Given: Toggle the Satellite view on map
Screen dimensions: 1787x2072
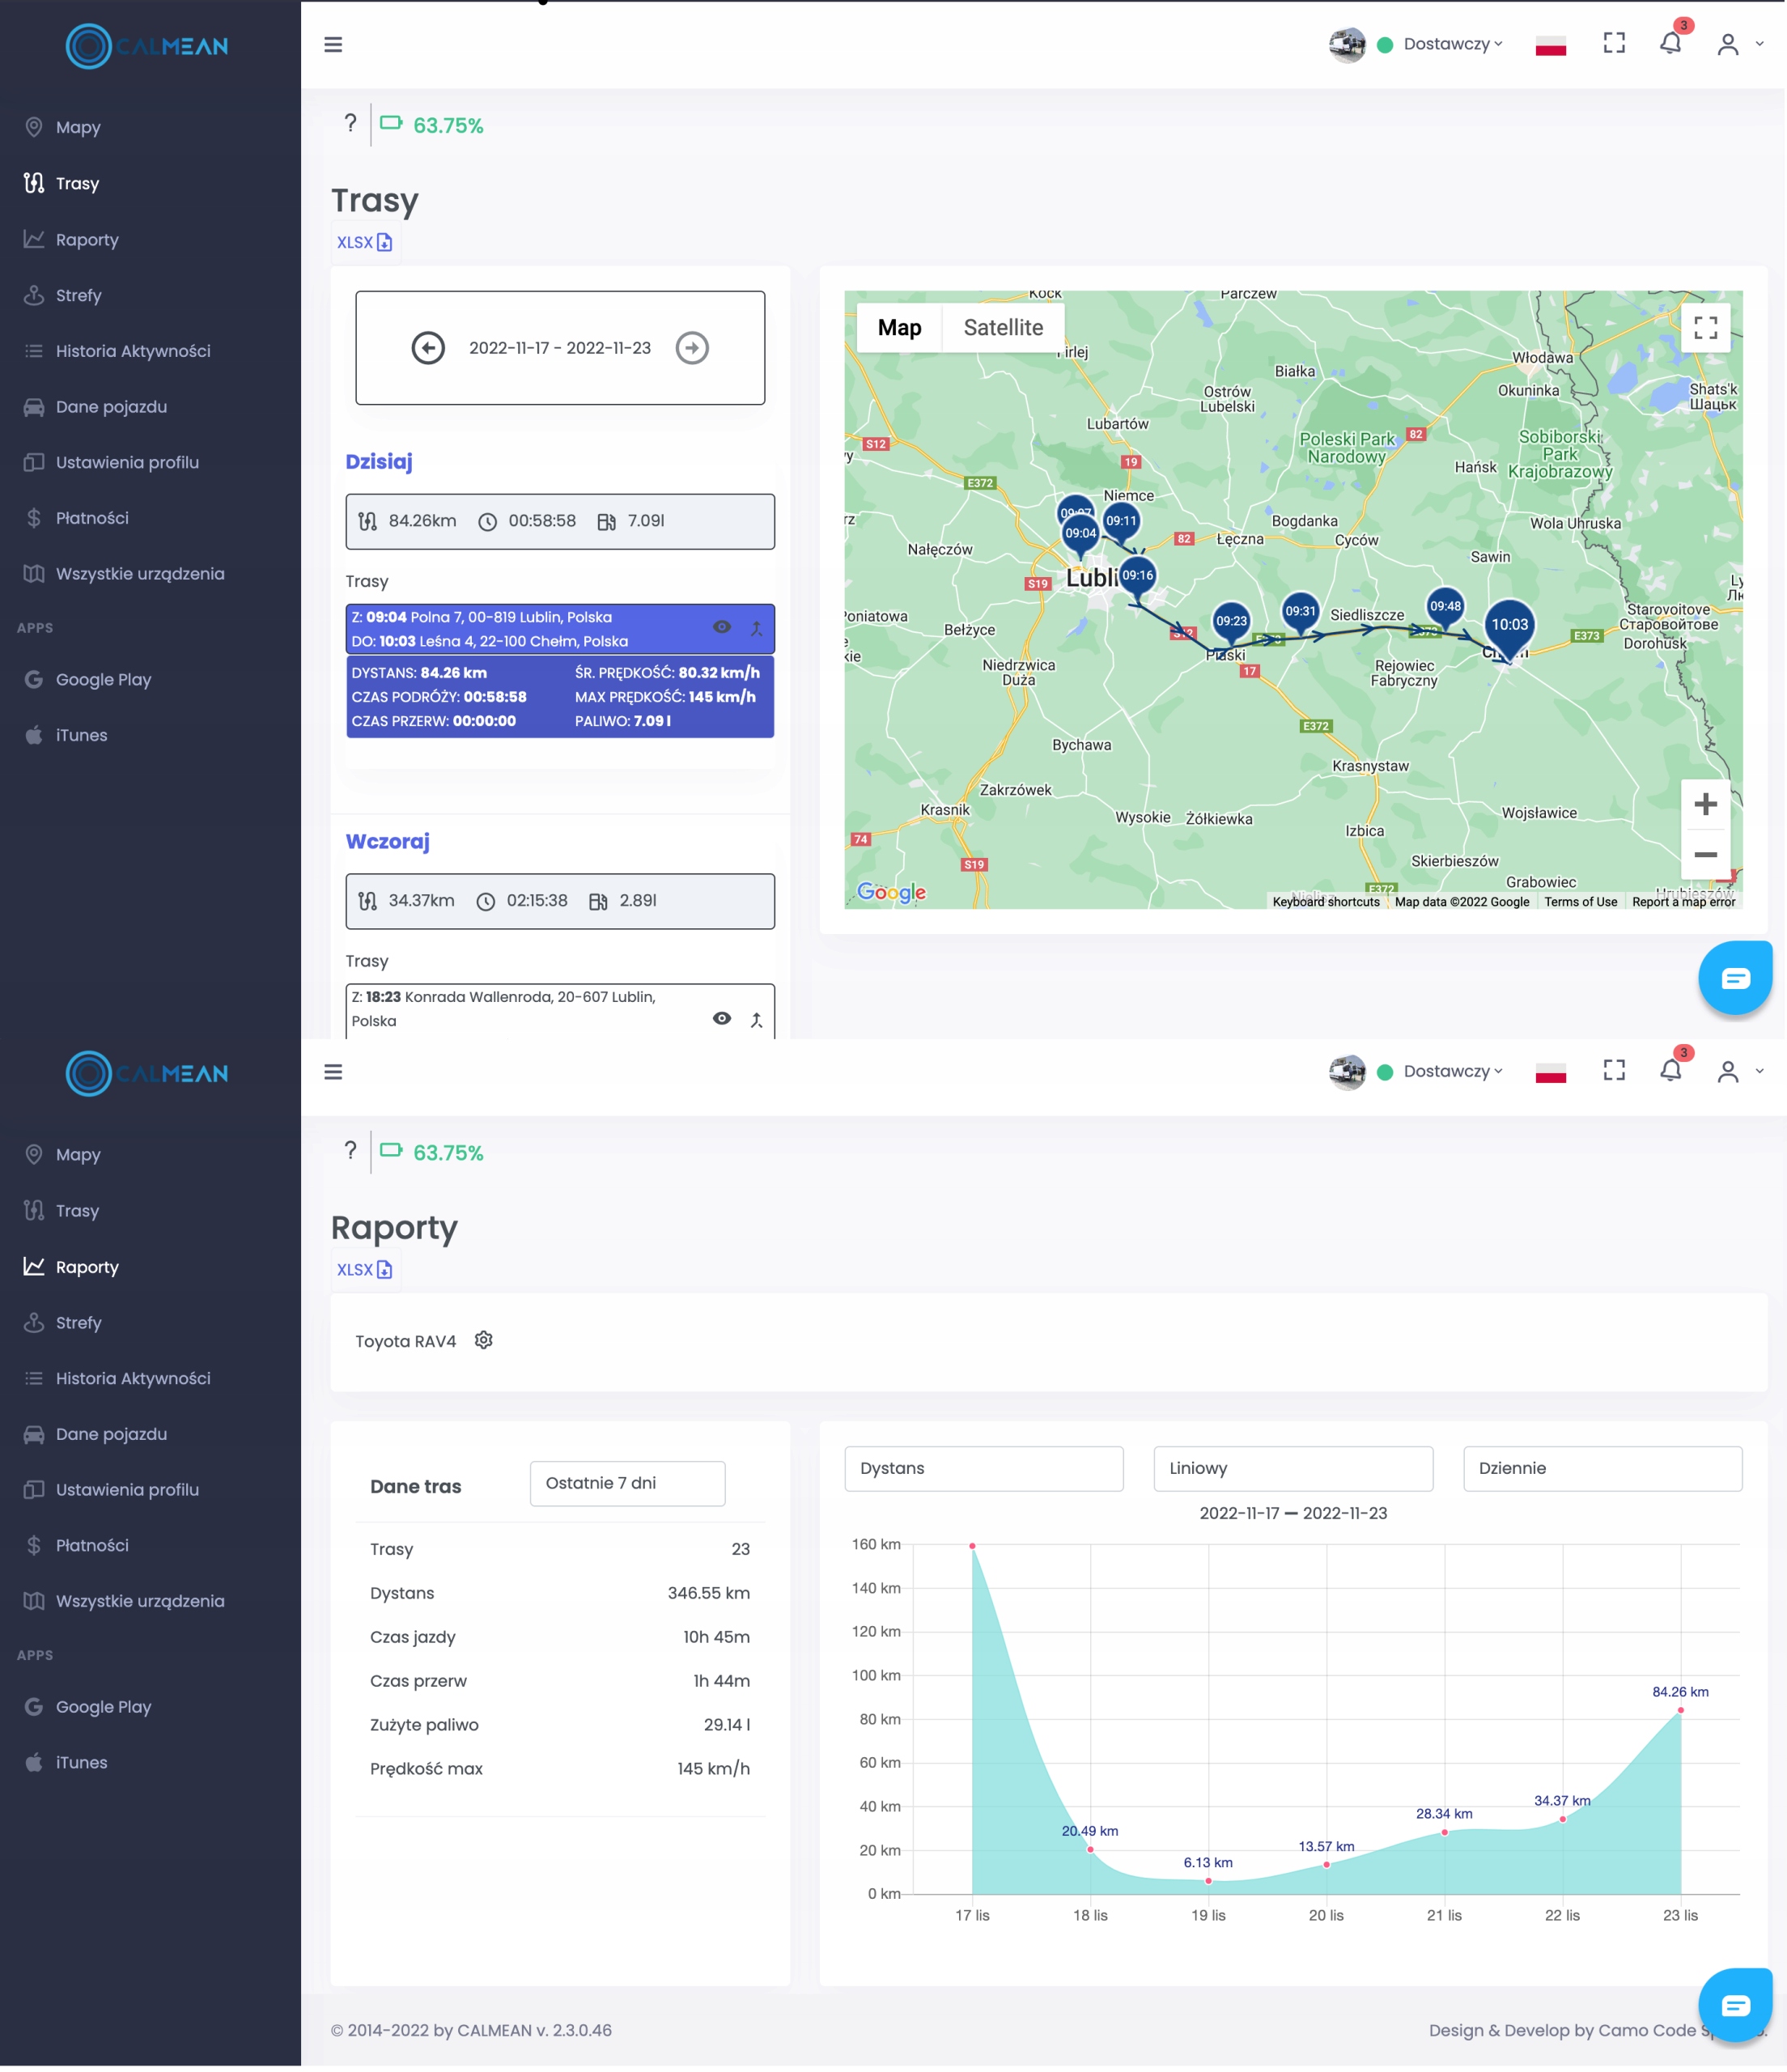Looking at the screenshot, I should (x=1003, y=328).
